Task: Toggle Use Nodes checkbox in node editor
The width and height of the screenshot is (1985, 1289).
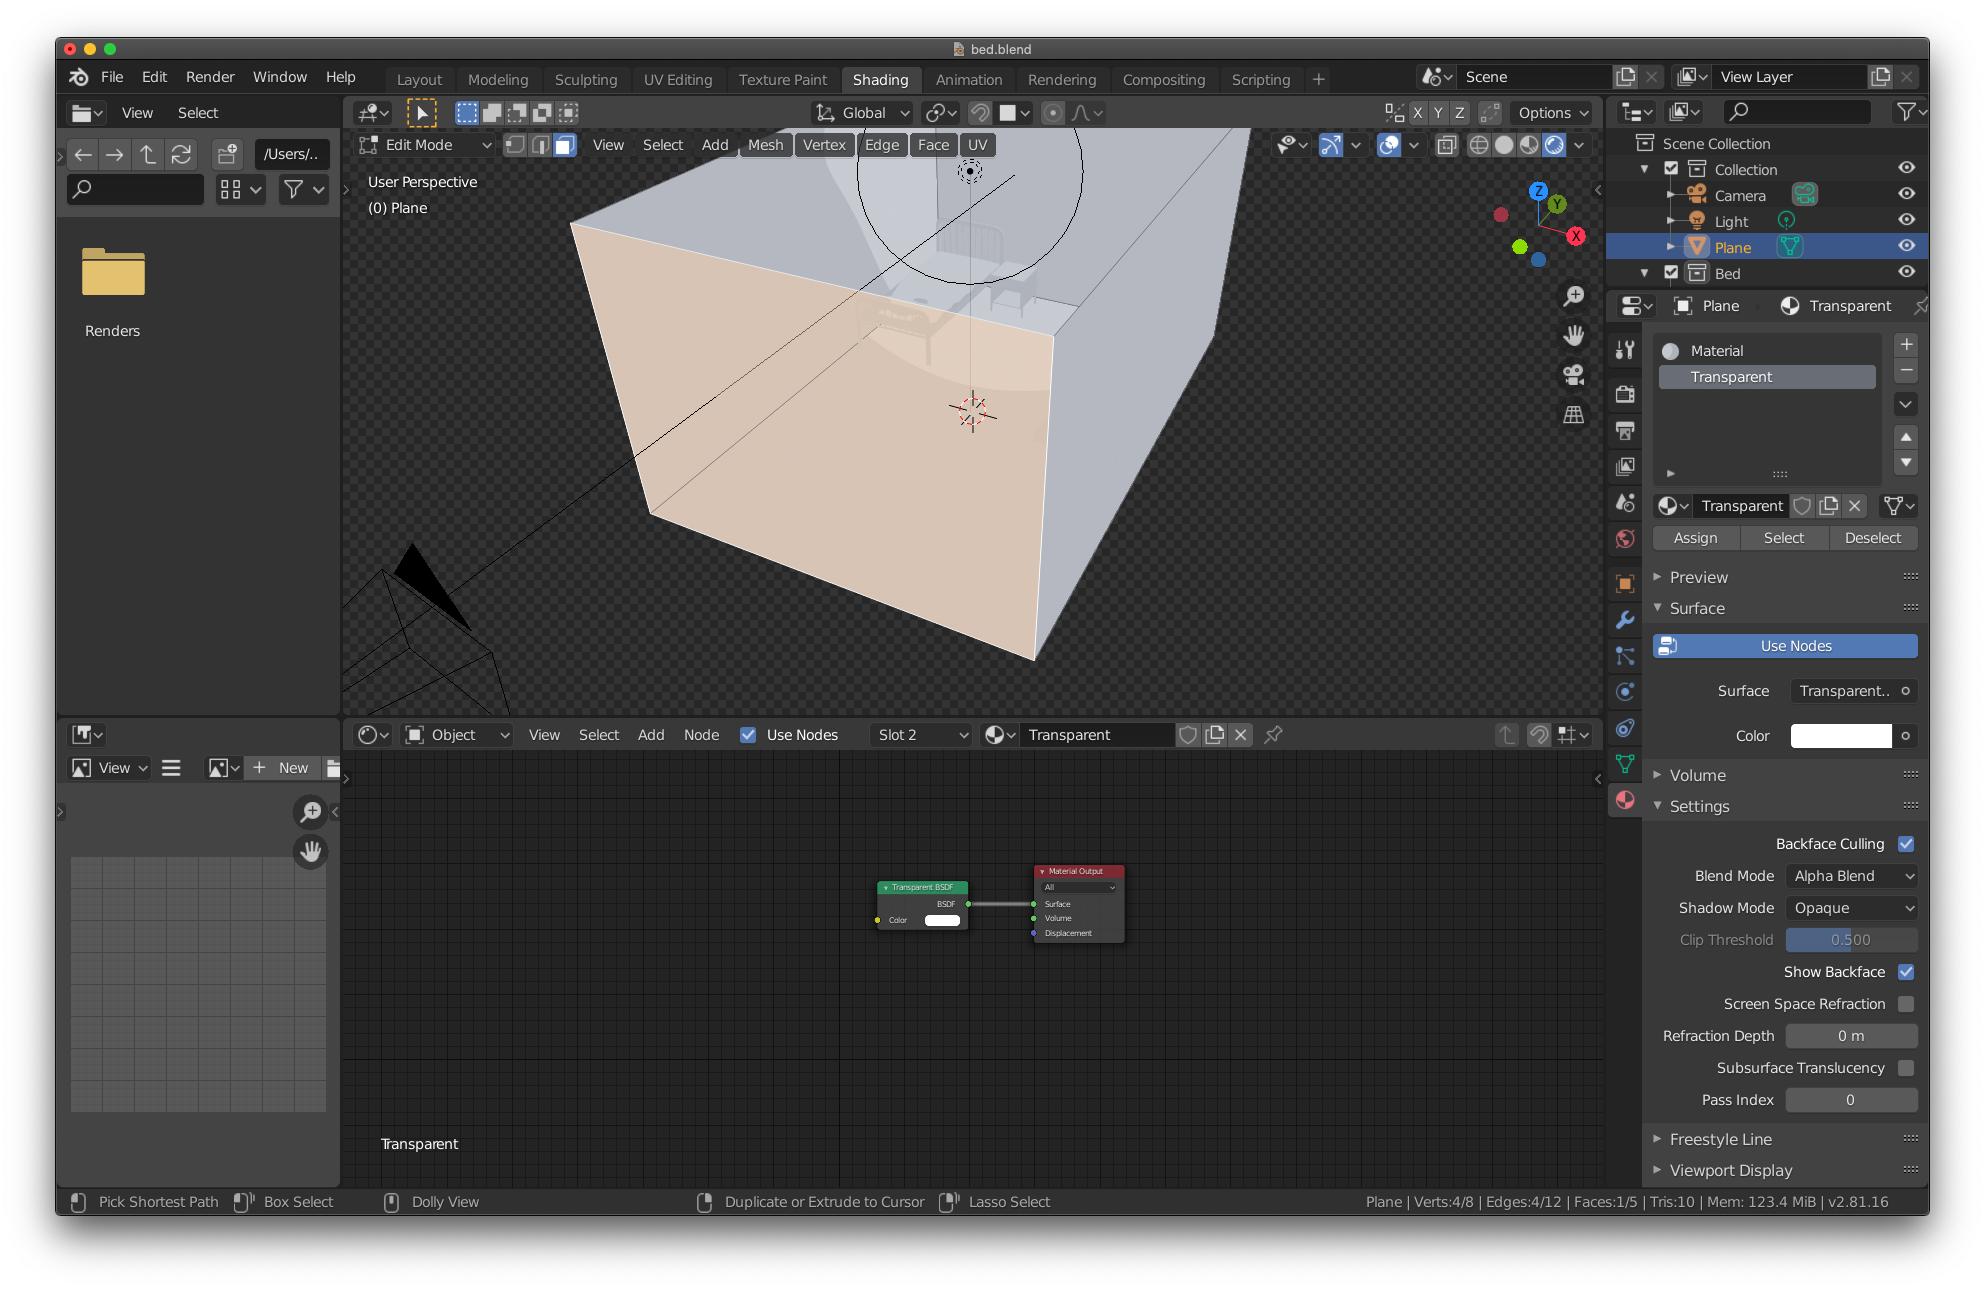Action: click(748, 735)
